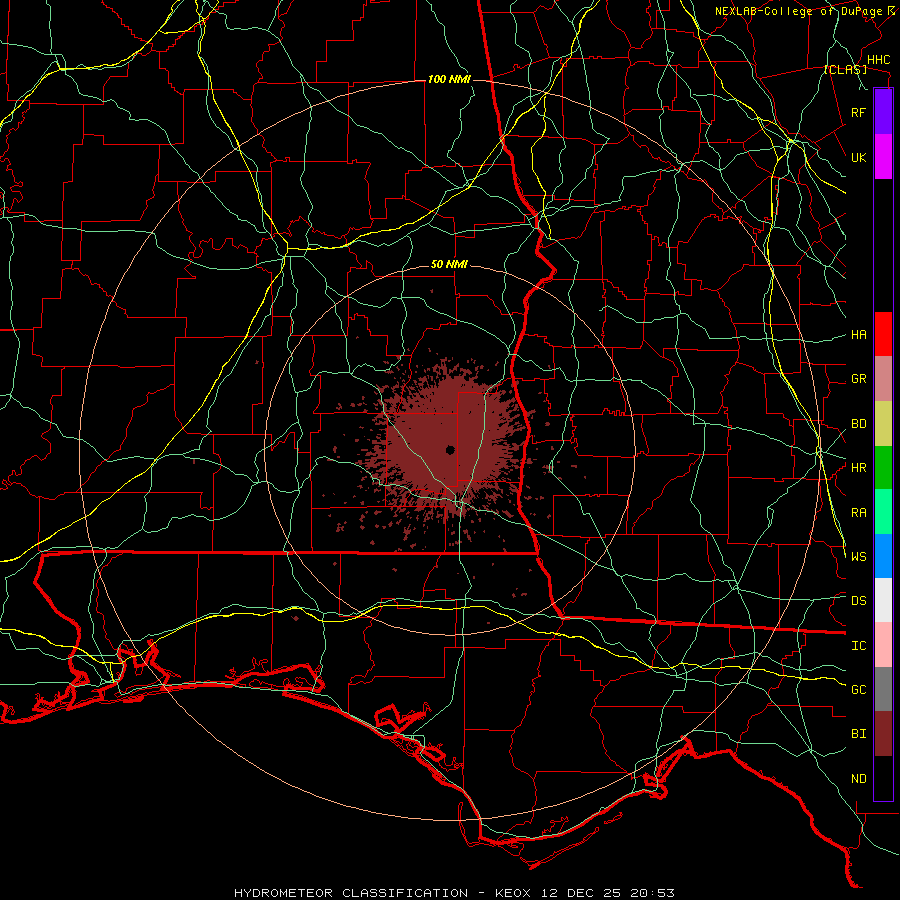Viewport: 900px width, 900px height.
Task: Click the UK legend label
Action: pyautogui.click(x=859, y=157)
